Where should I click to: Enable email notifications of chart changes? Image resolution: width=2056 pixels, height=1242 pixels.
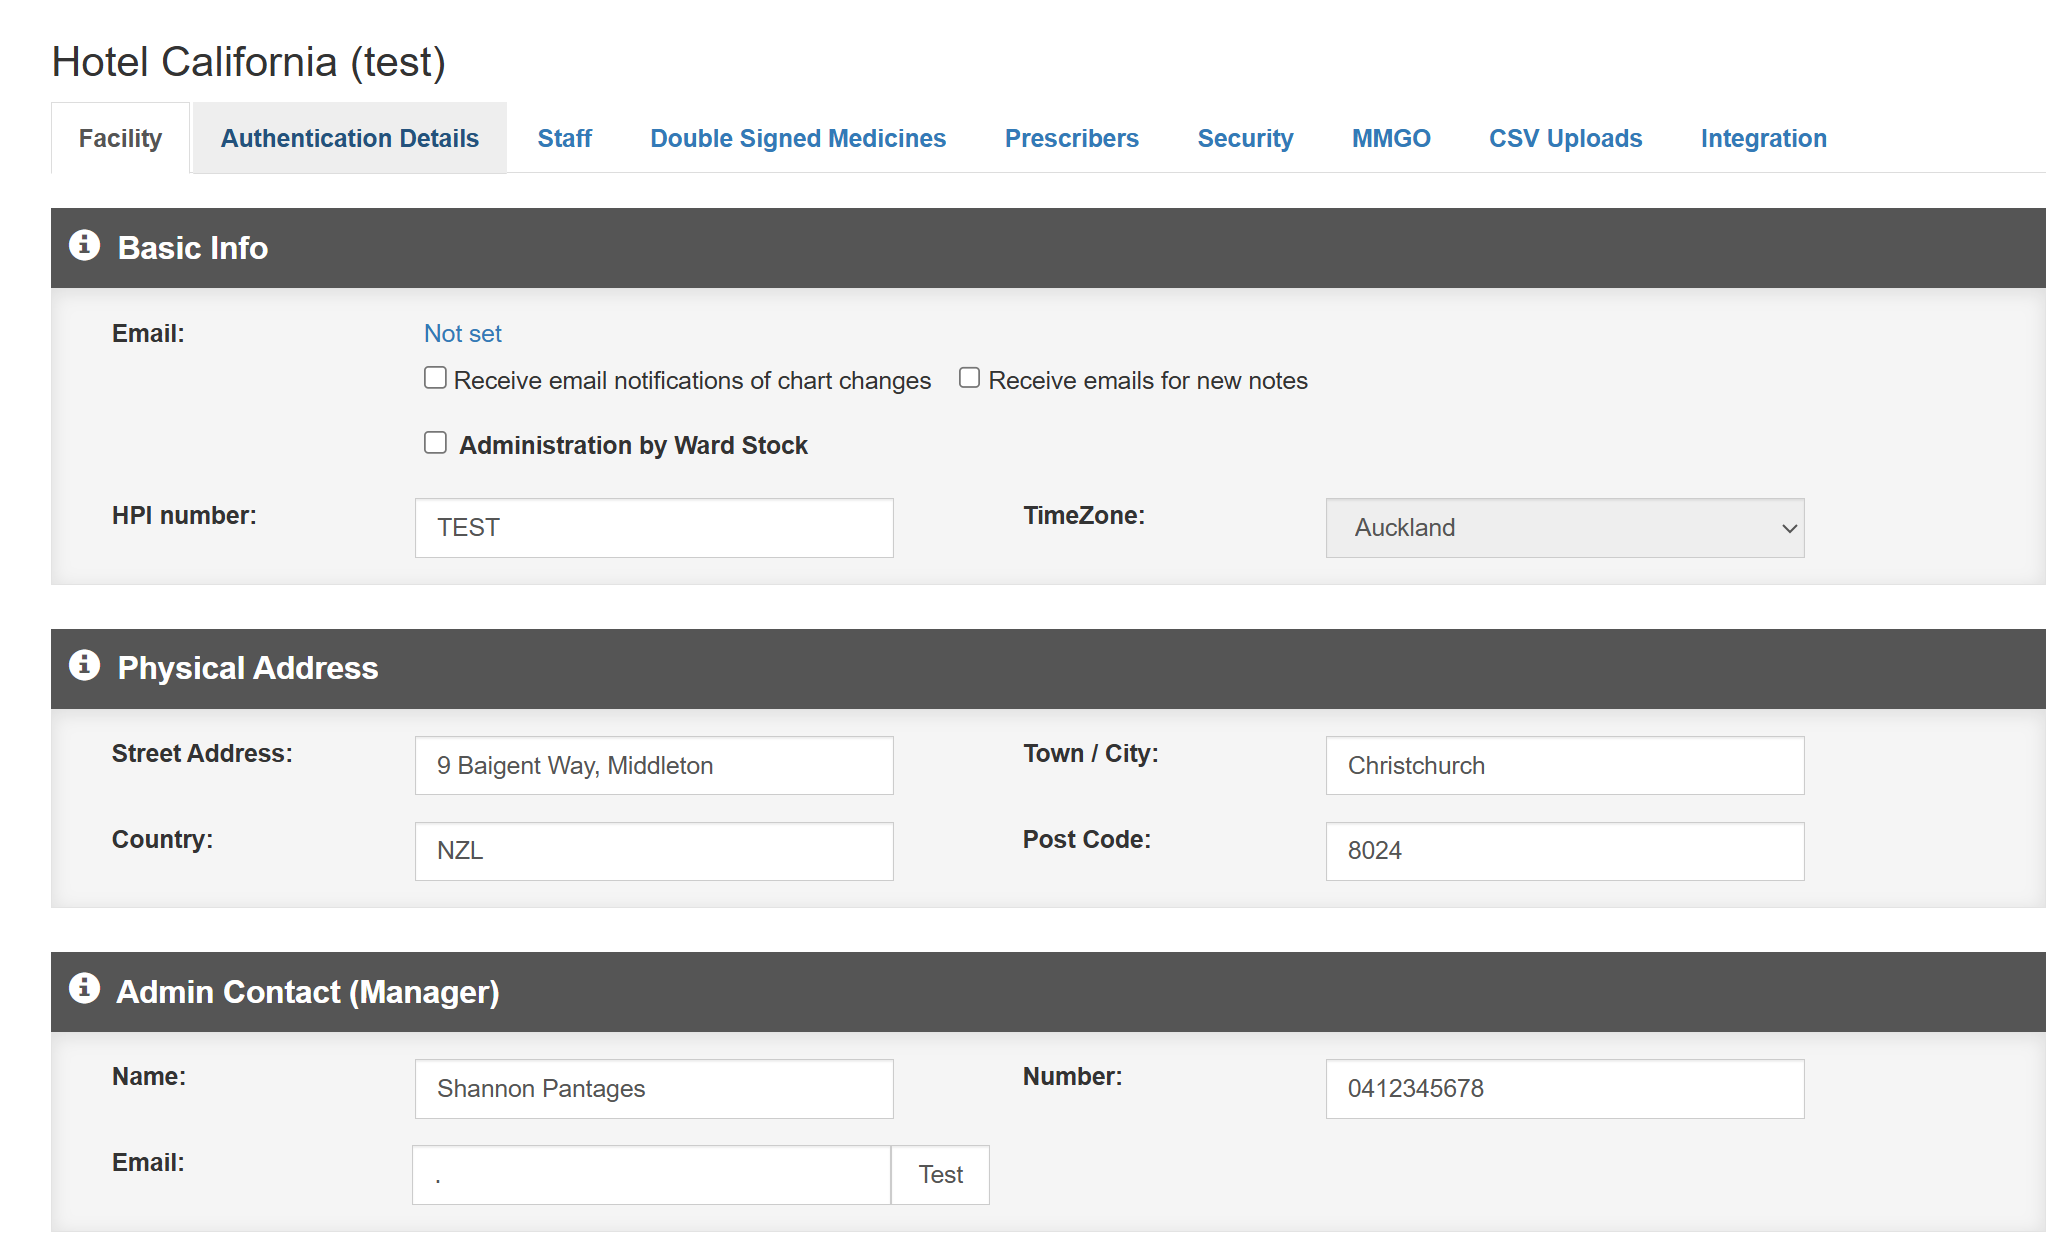coord(435,378)
